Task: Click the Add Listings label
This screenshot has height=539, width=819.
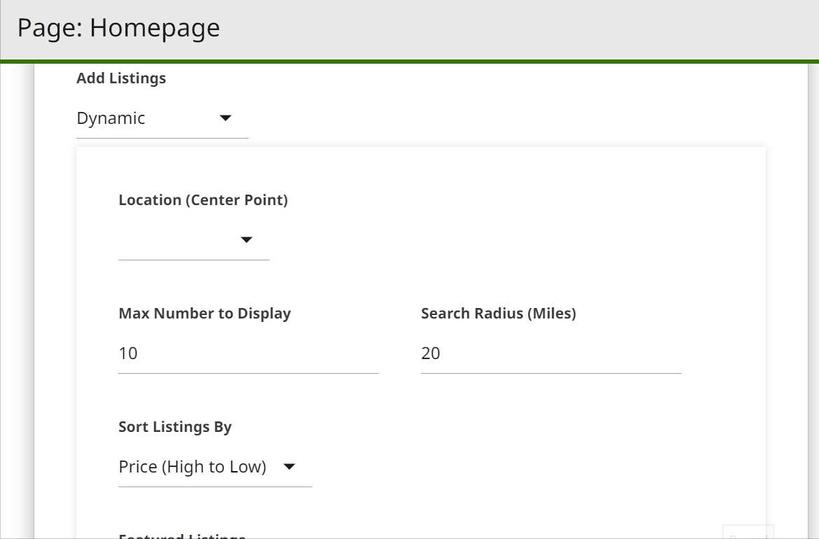Action: tap(121, 78)
